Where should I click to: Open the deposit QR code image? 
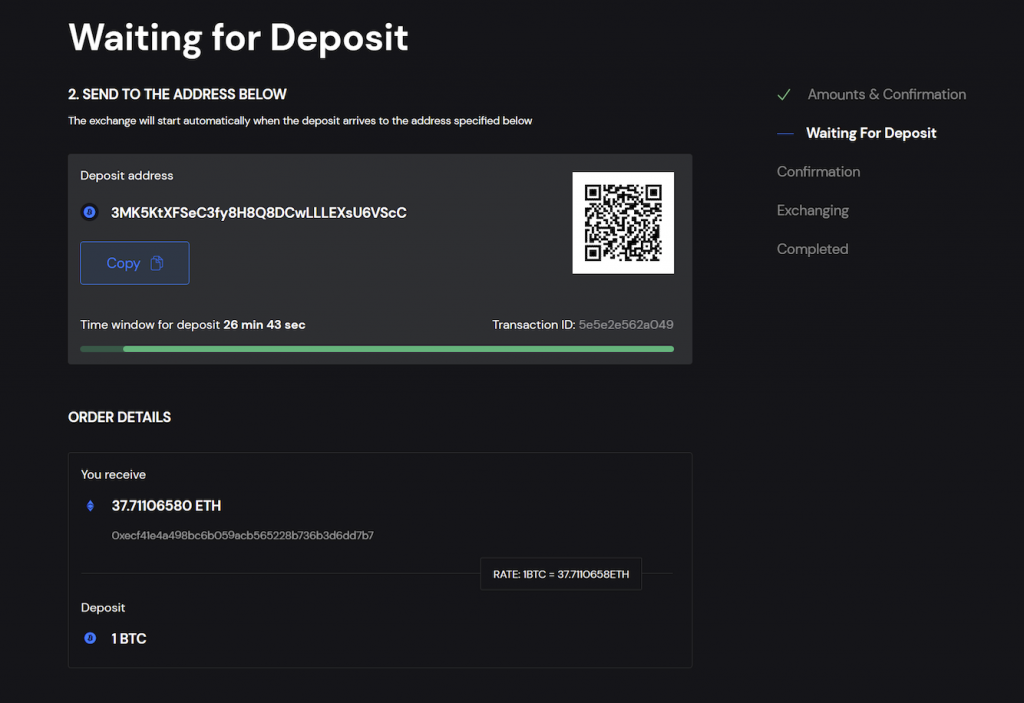click(623, 223)
